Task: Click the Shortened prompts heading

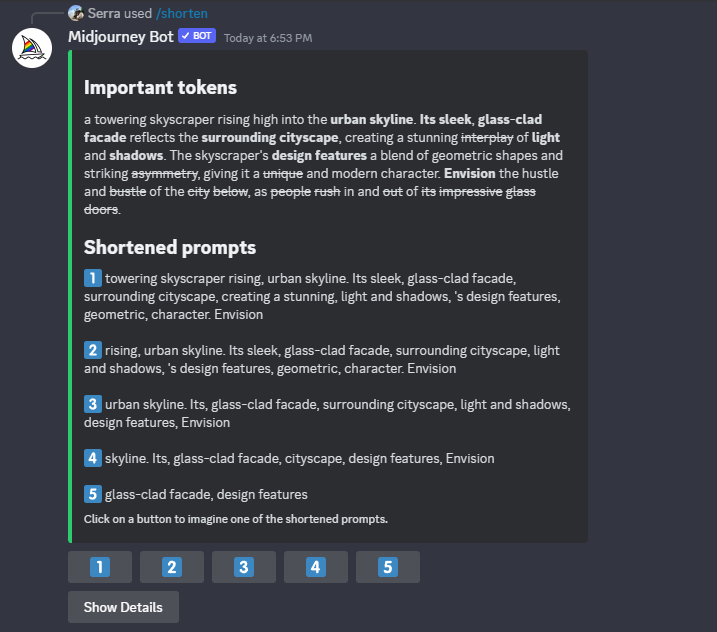Action: [x=170, y=247]
